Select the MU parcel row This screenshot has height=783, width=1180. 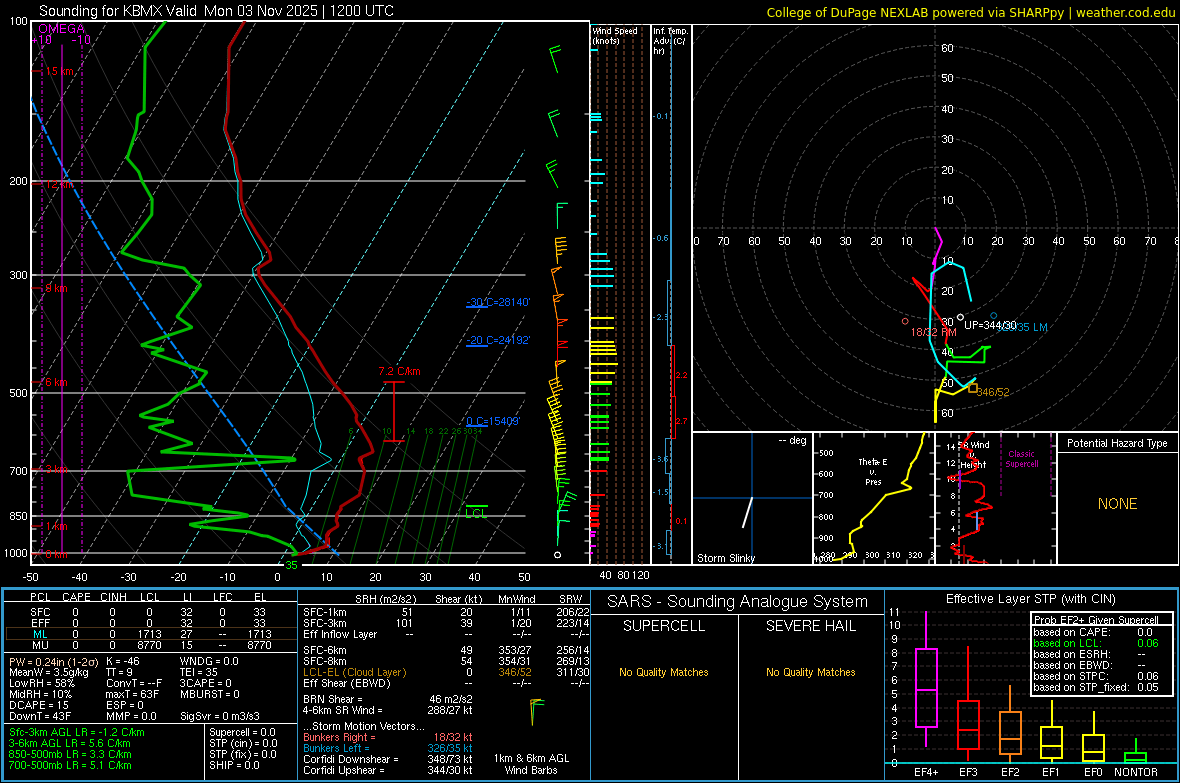tap(150, 644)
